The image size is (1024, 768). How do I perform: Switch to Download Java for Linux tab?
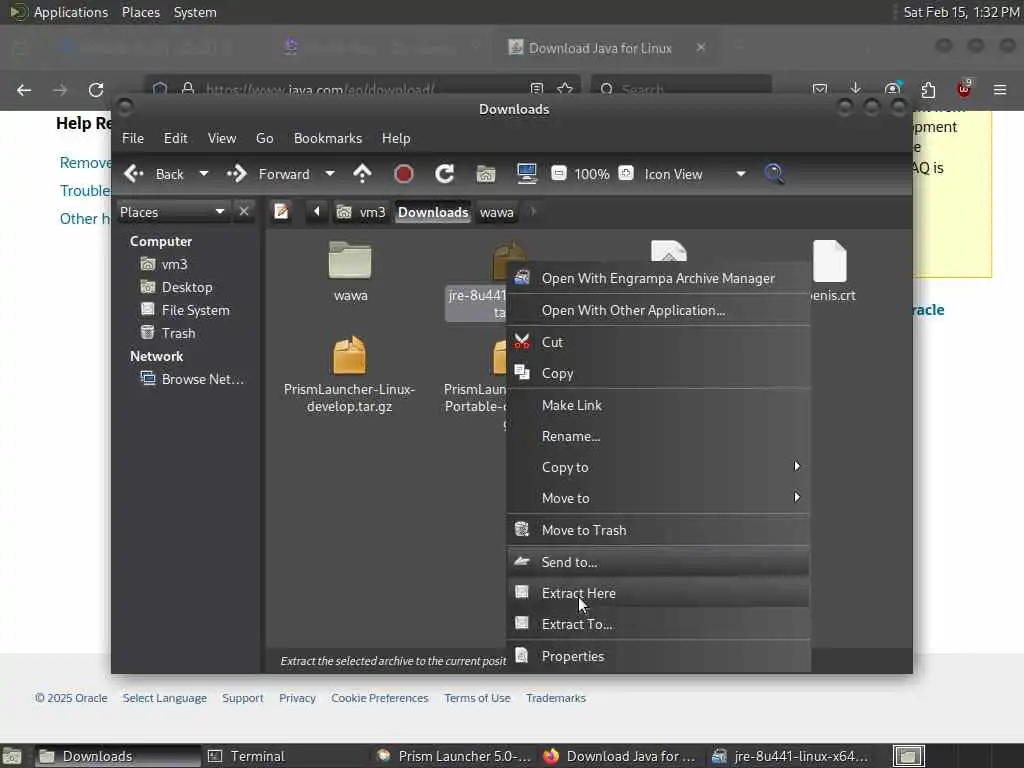pyautogui.click(x=599, y=48)
